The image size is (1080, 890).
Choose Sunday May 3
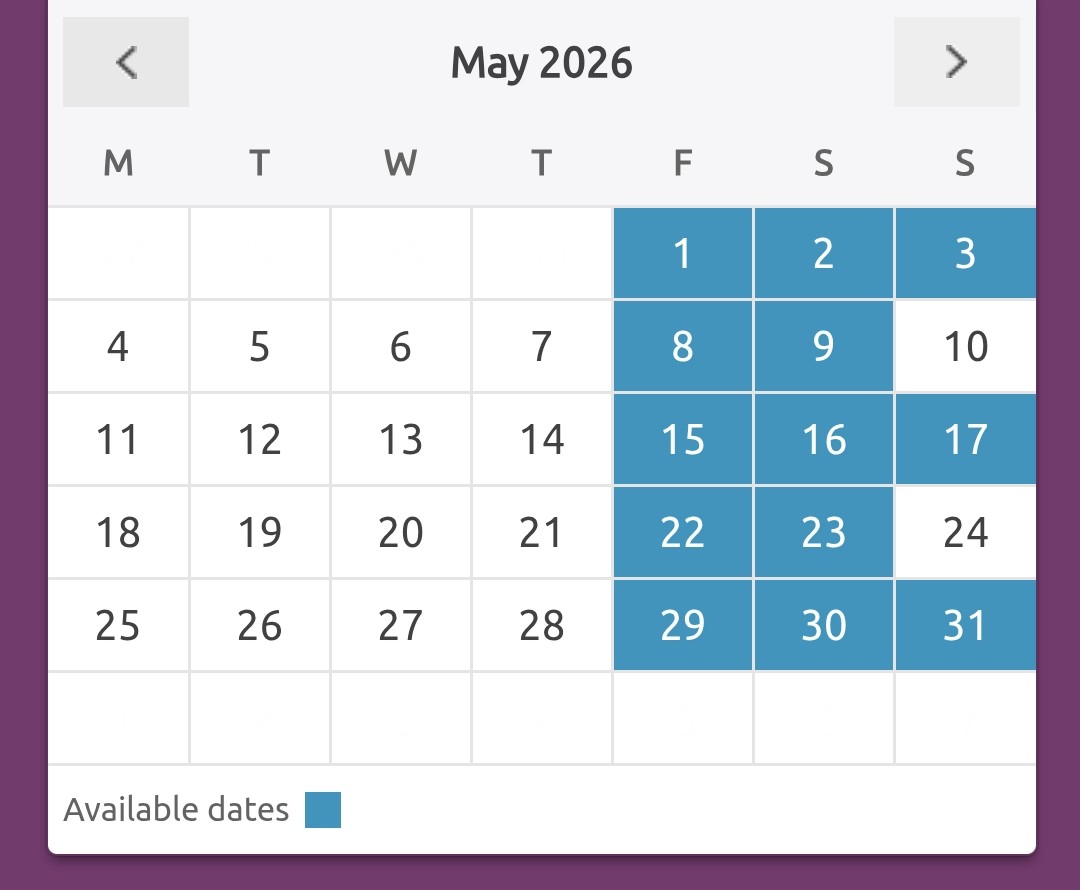[965, 254]
